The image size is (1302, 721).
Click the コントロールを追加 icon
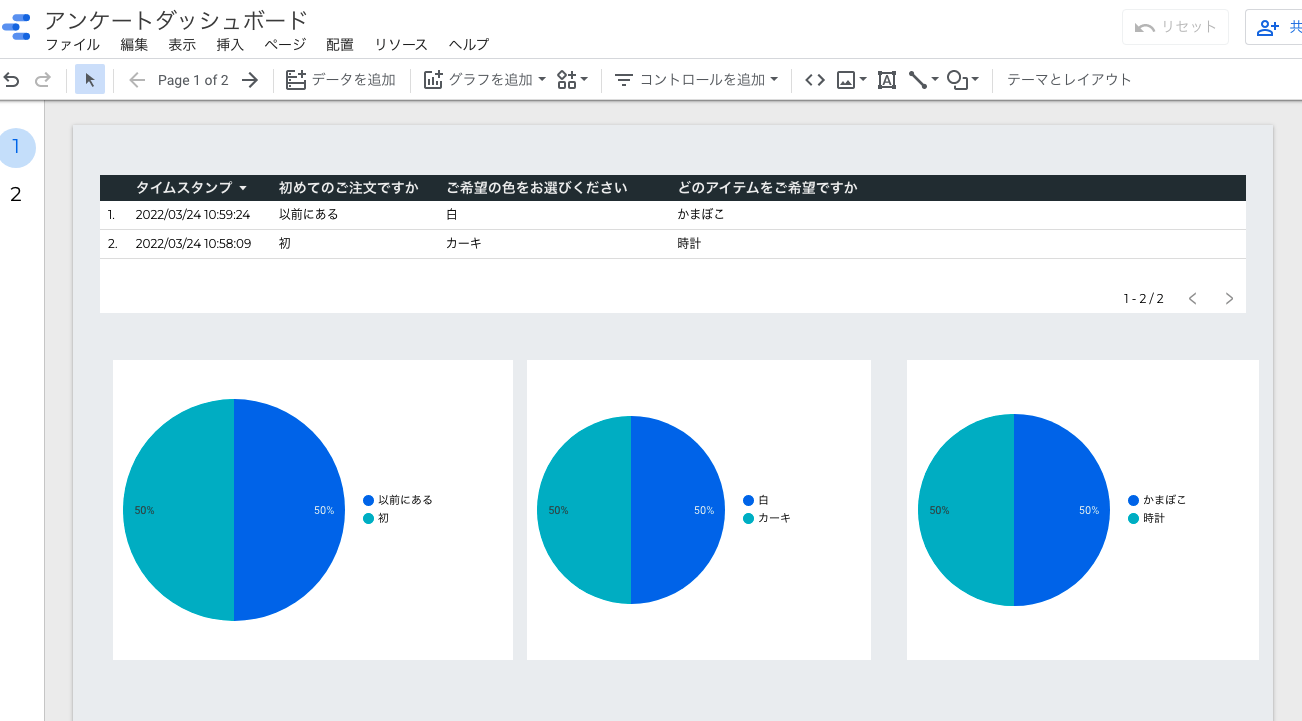[x=624, y=79]
